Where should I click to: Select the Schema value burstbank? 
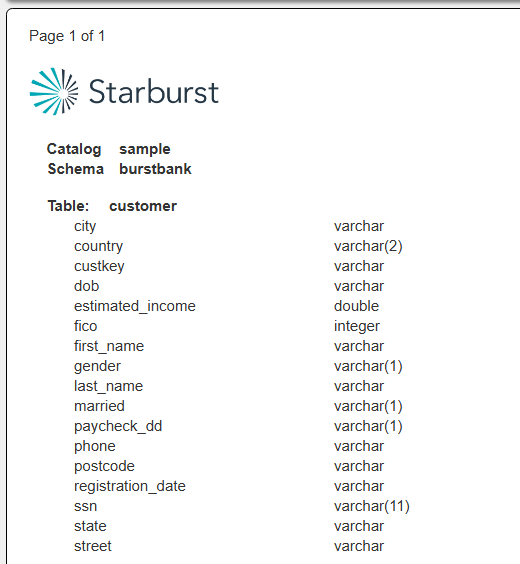155,169
